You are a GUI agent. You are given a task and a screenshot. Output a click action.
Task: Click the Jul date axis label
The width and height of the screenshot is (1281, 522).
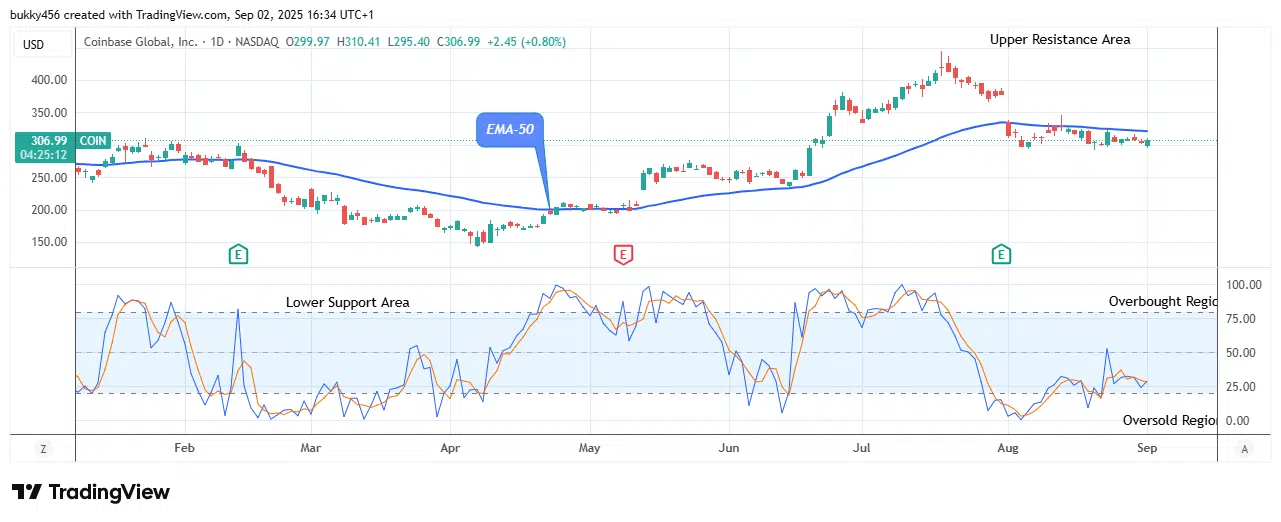[862, 449]
